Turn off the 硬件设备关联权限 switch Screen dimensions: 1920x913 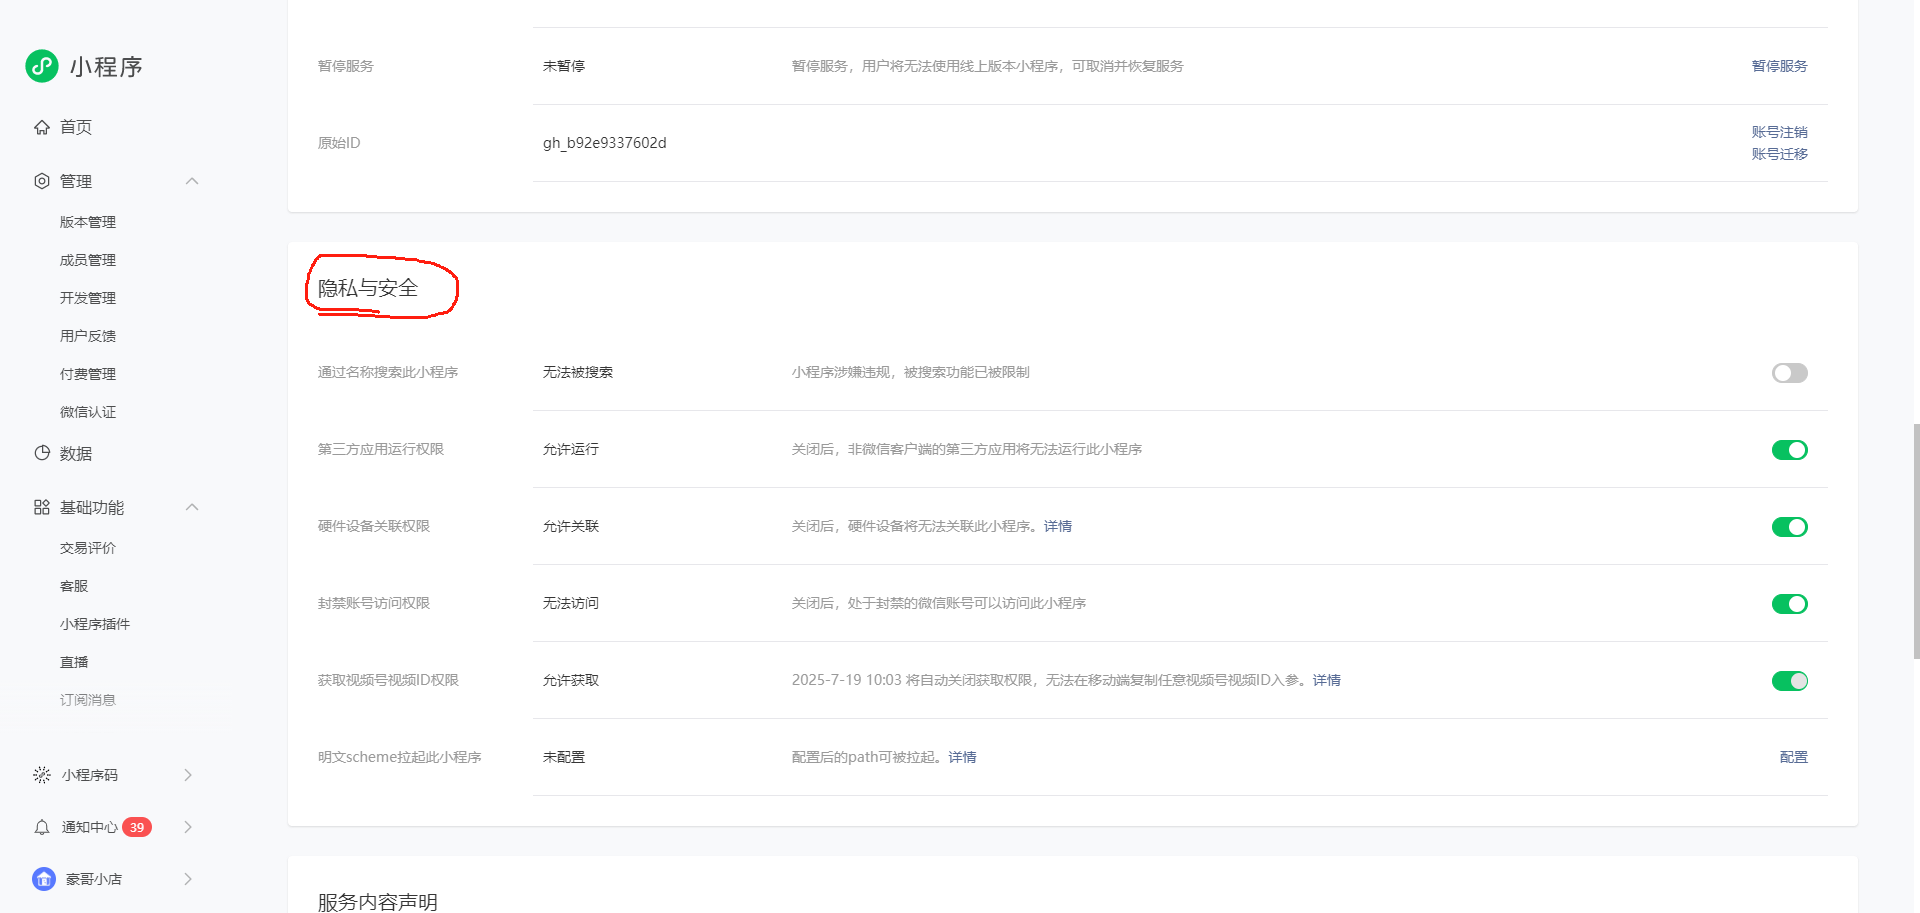(x=1789, y=527)
